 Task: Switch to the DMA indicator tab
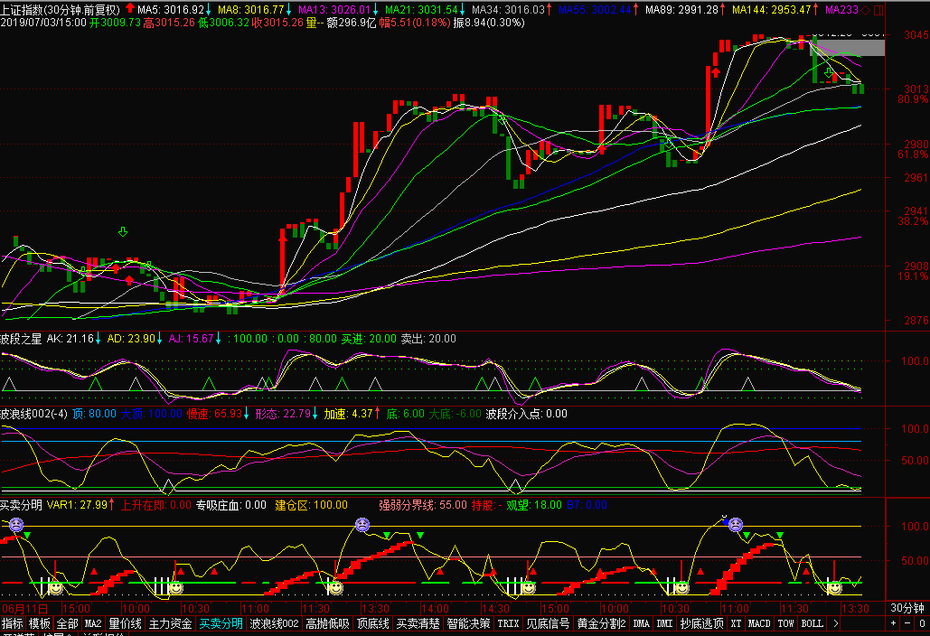coord(641,624)
